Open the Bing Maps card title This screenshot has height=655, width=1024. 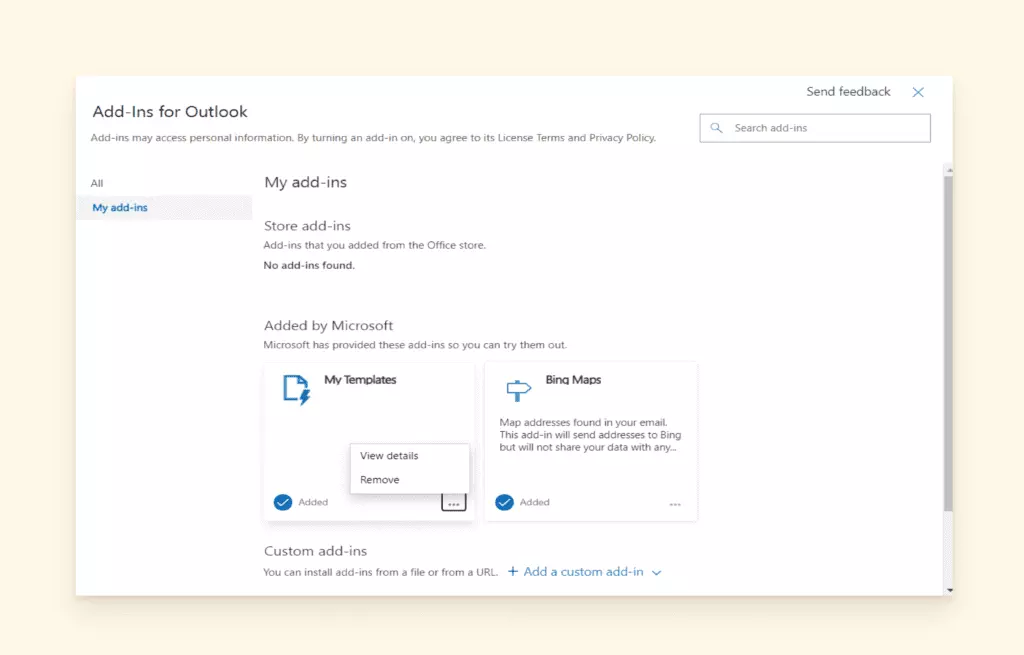(573, 380)
